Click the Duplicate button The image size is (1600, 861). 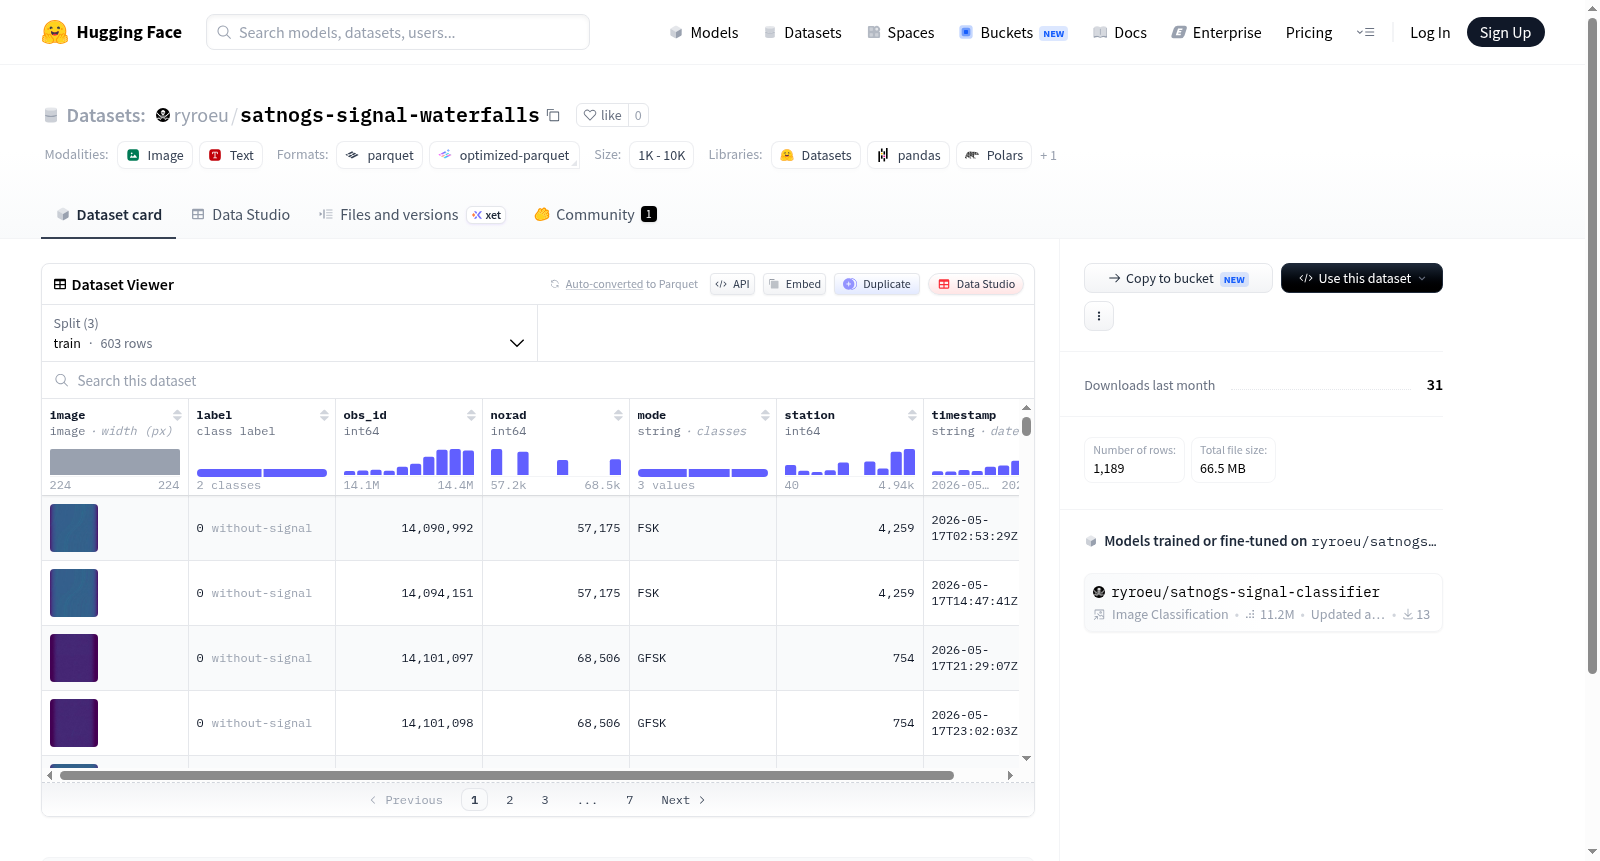click(877, 284)
